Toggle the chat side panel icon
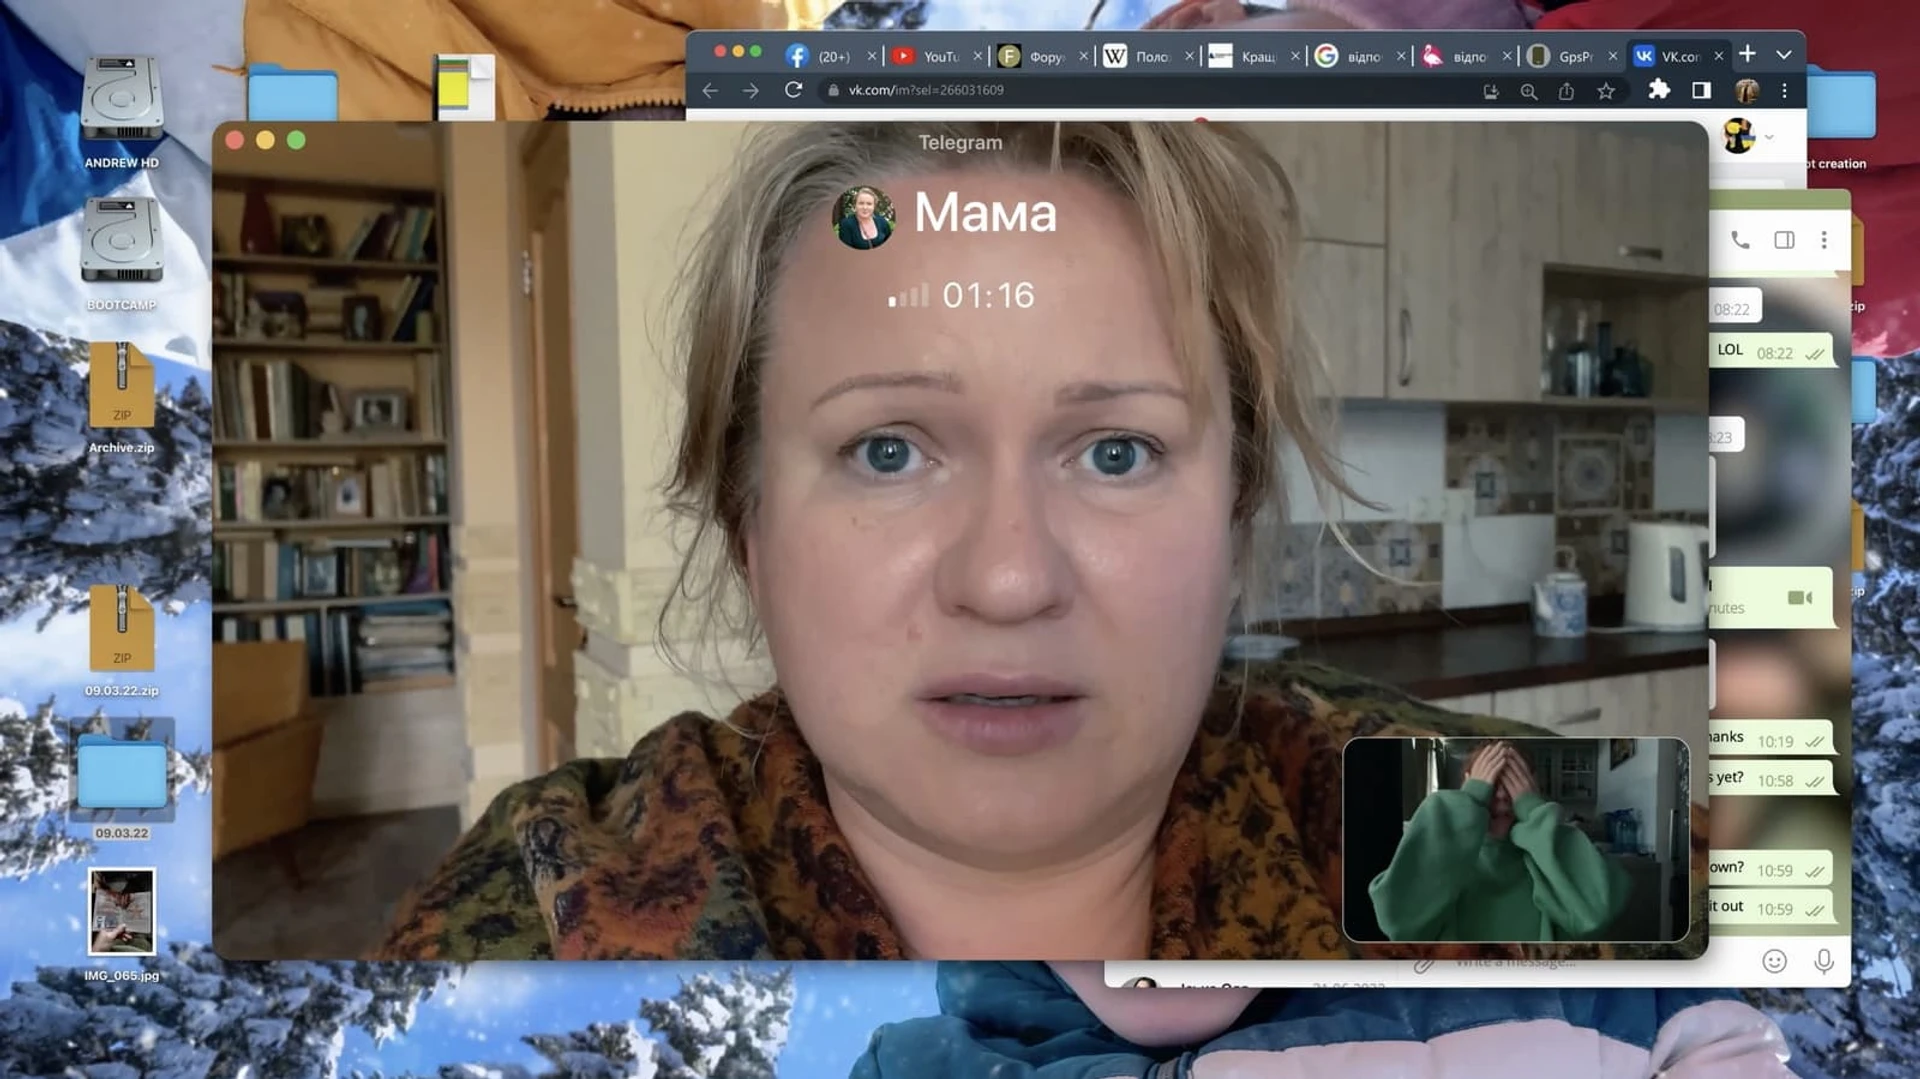The height and width of the screenshot is (1079, 1920). (x=1784, y=240)
